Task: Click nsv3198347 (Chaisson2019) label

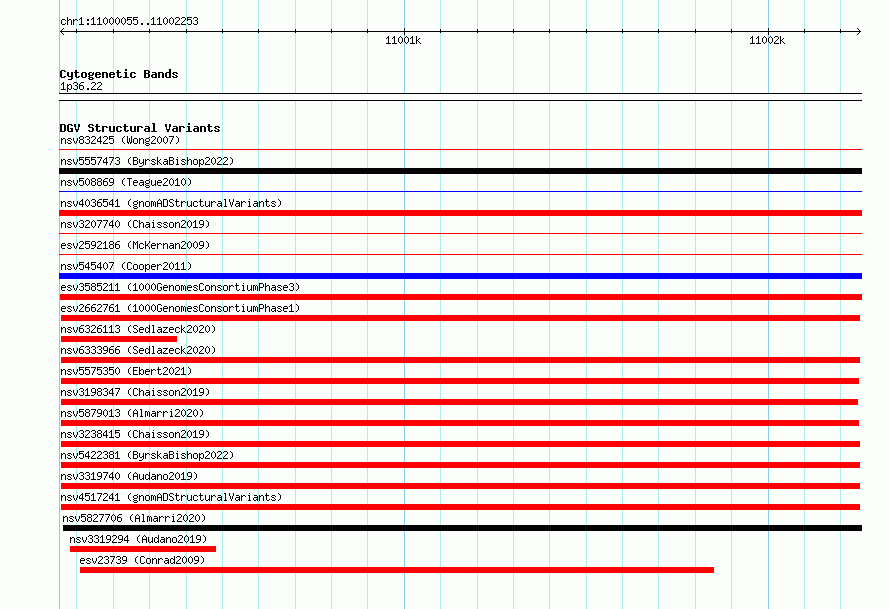Action: click(135, 392)
